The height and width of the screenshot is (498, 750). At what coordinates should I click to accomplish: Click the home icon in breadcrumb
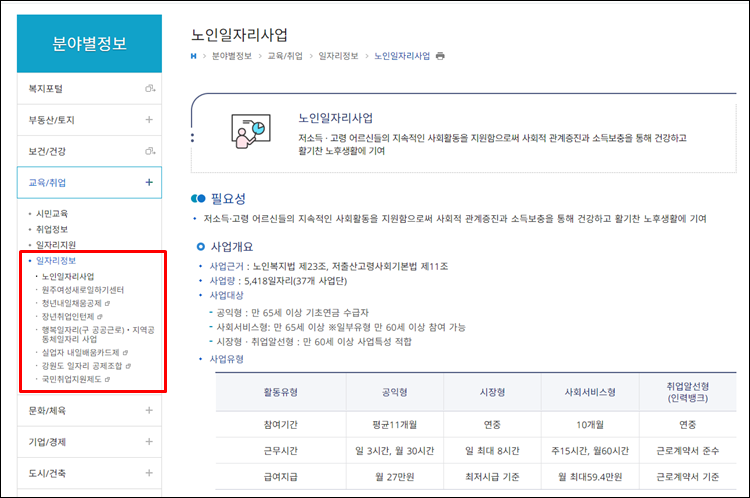click(193, 56)
